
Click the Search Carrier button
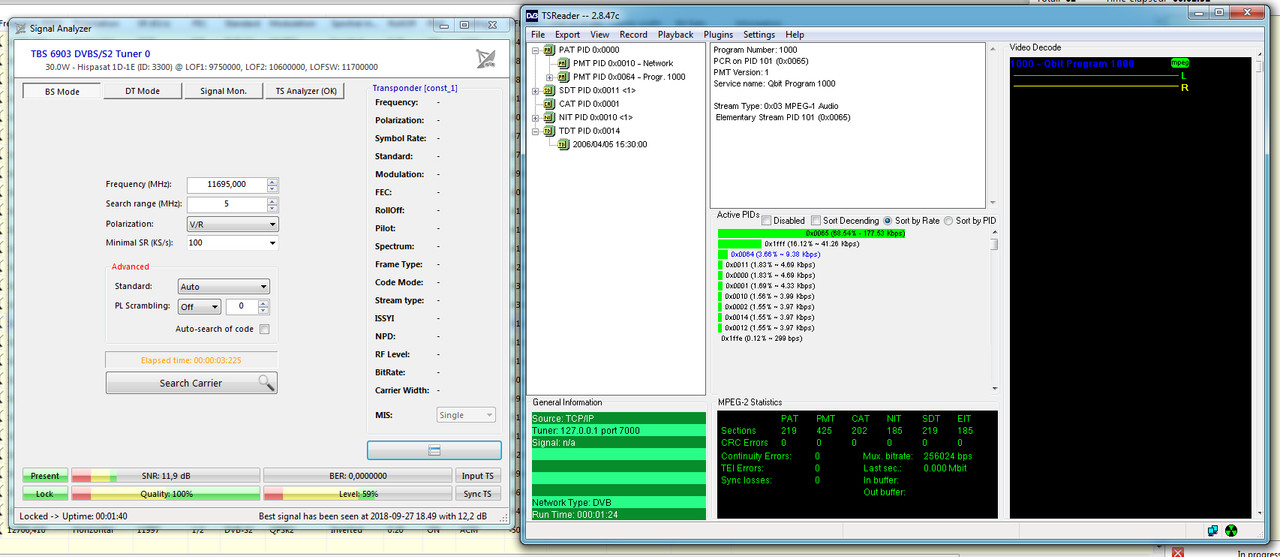(x=191, y=383)
